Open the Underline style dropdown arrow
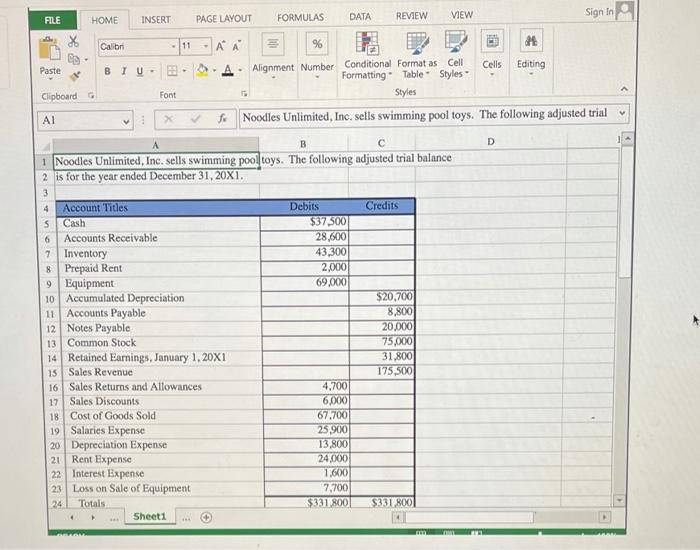 [x=152, y=71]
